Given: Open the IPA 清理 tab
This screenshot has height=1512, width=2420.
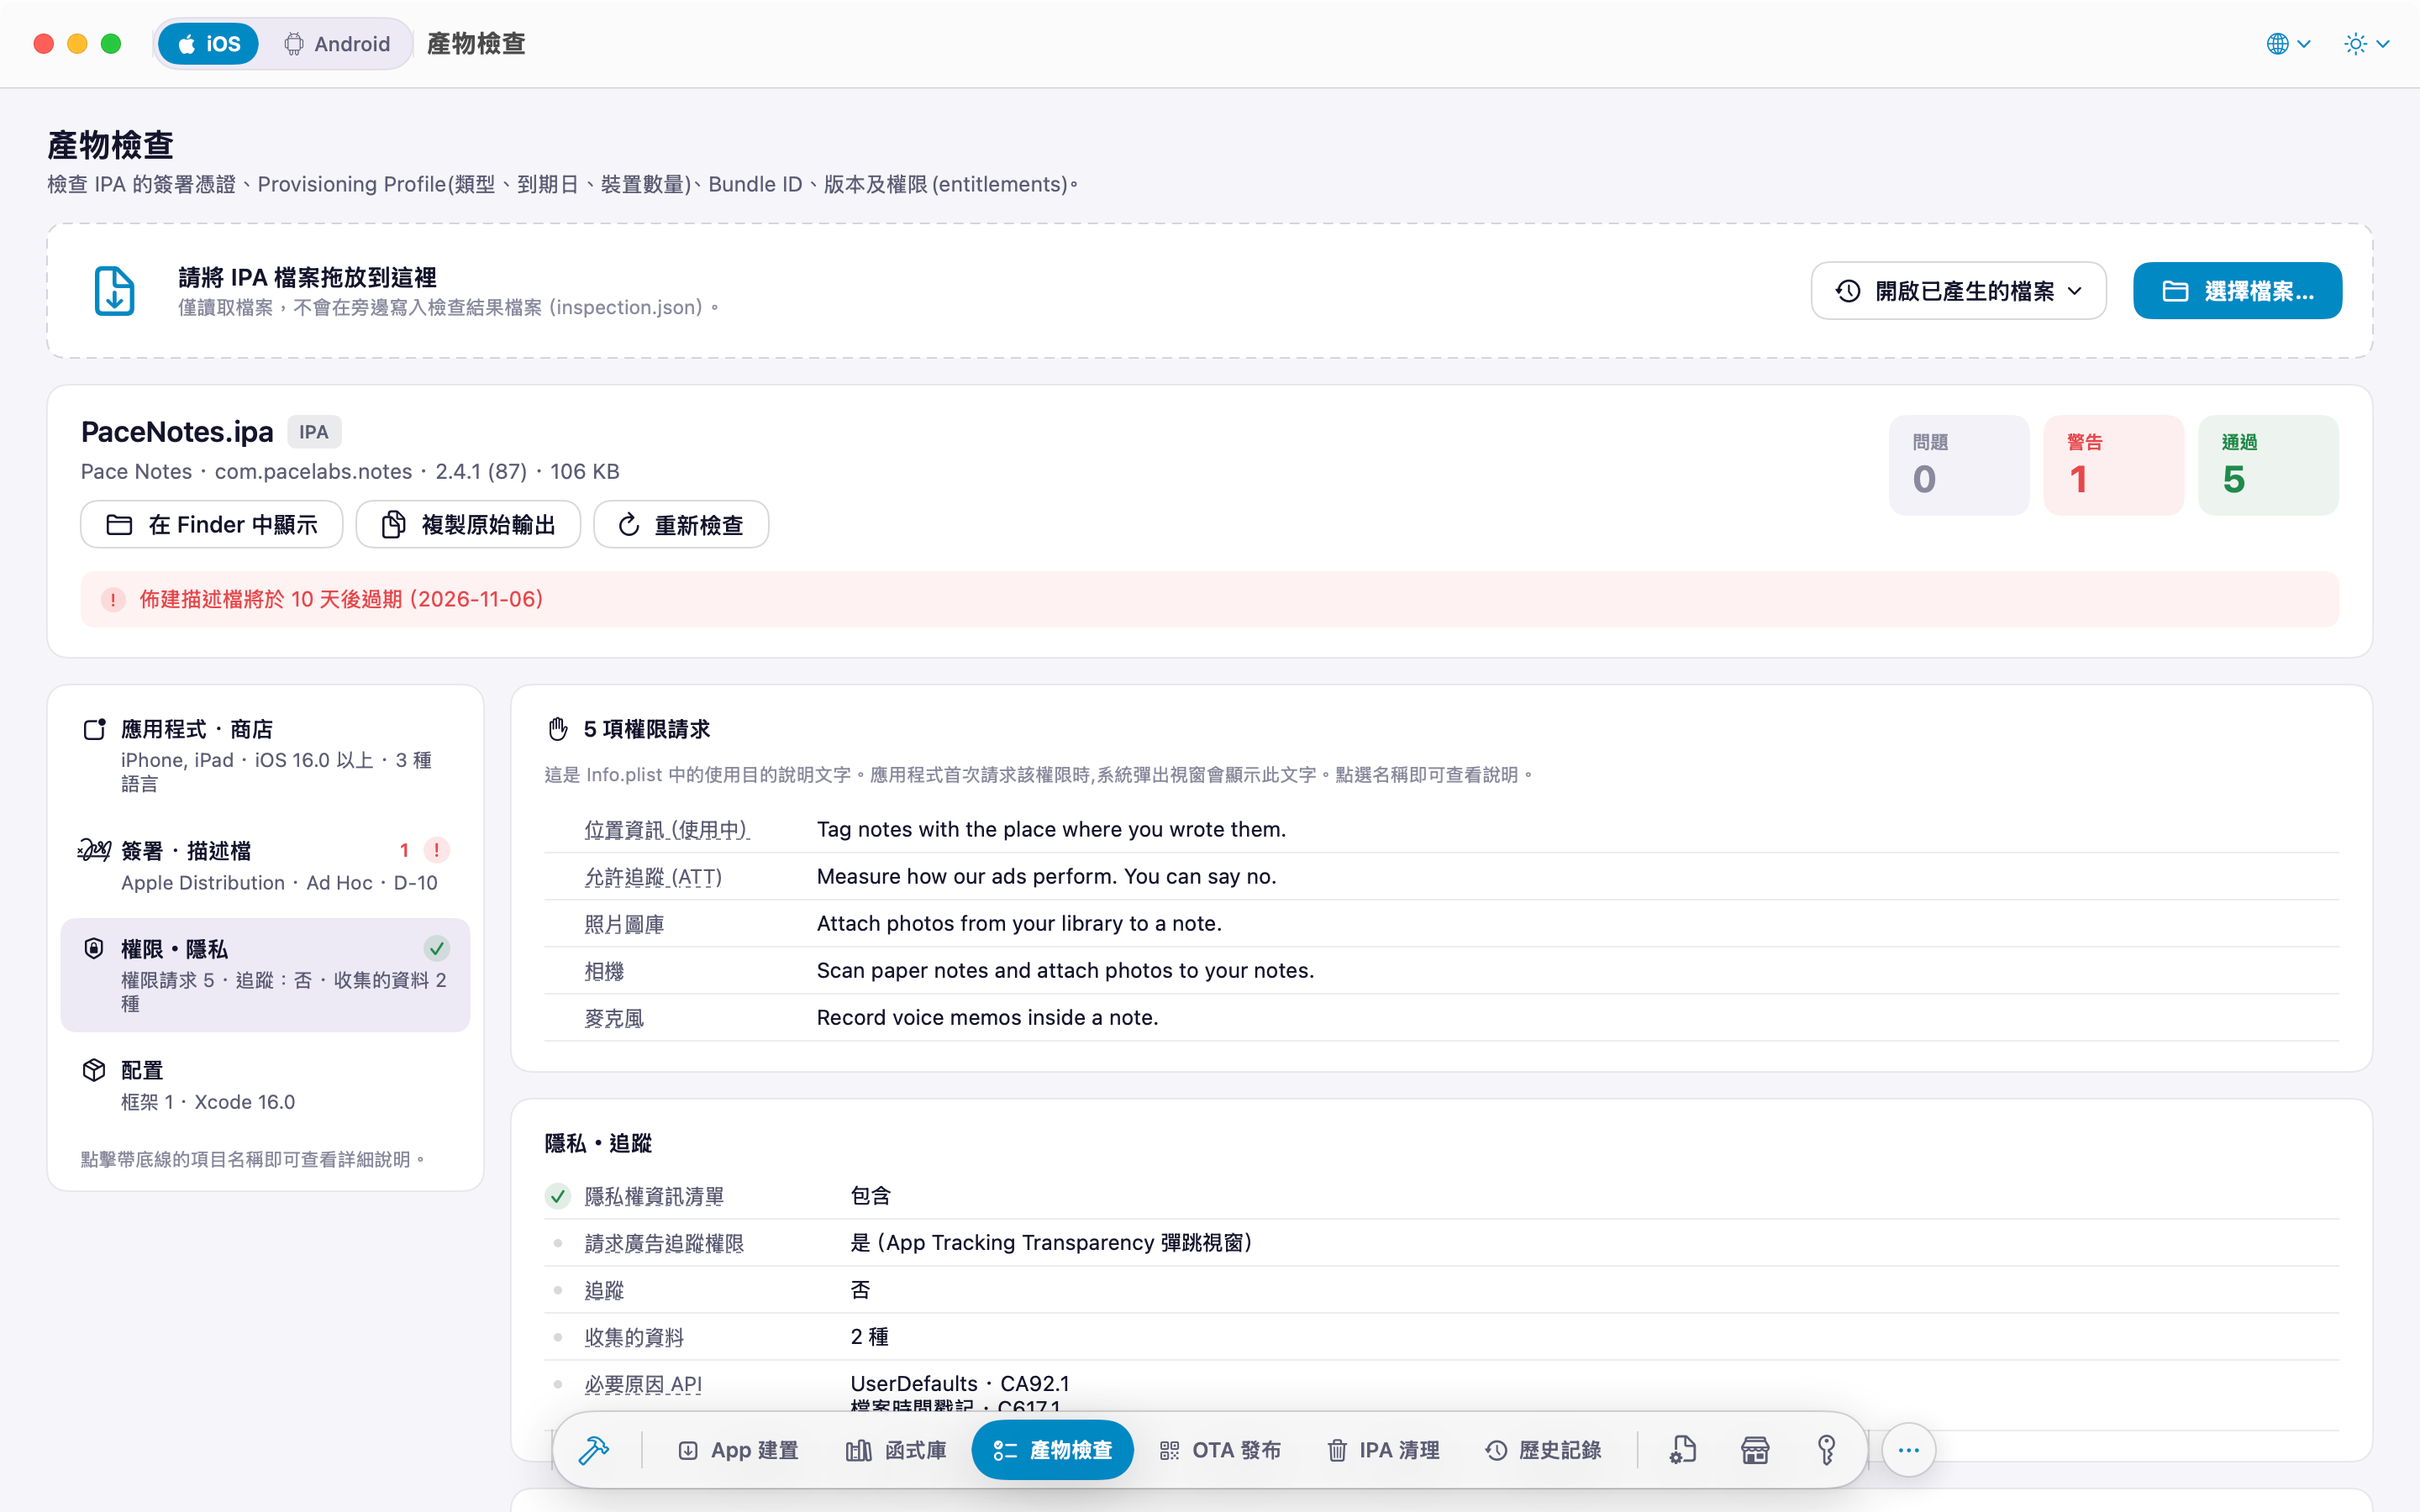Looking at the screenshot, I should click(1383, 1450).
